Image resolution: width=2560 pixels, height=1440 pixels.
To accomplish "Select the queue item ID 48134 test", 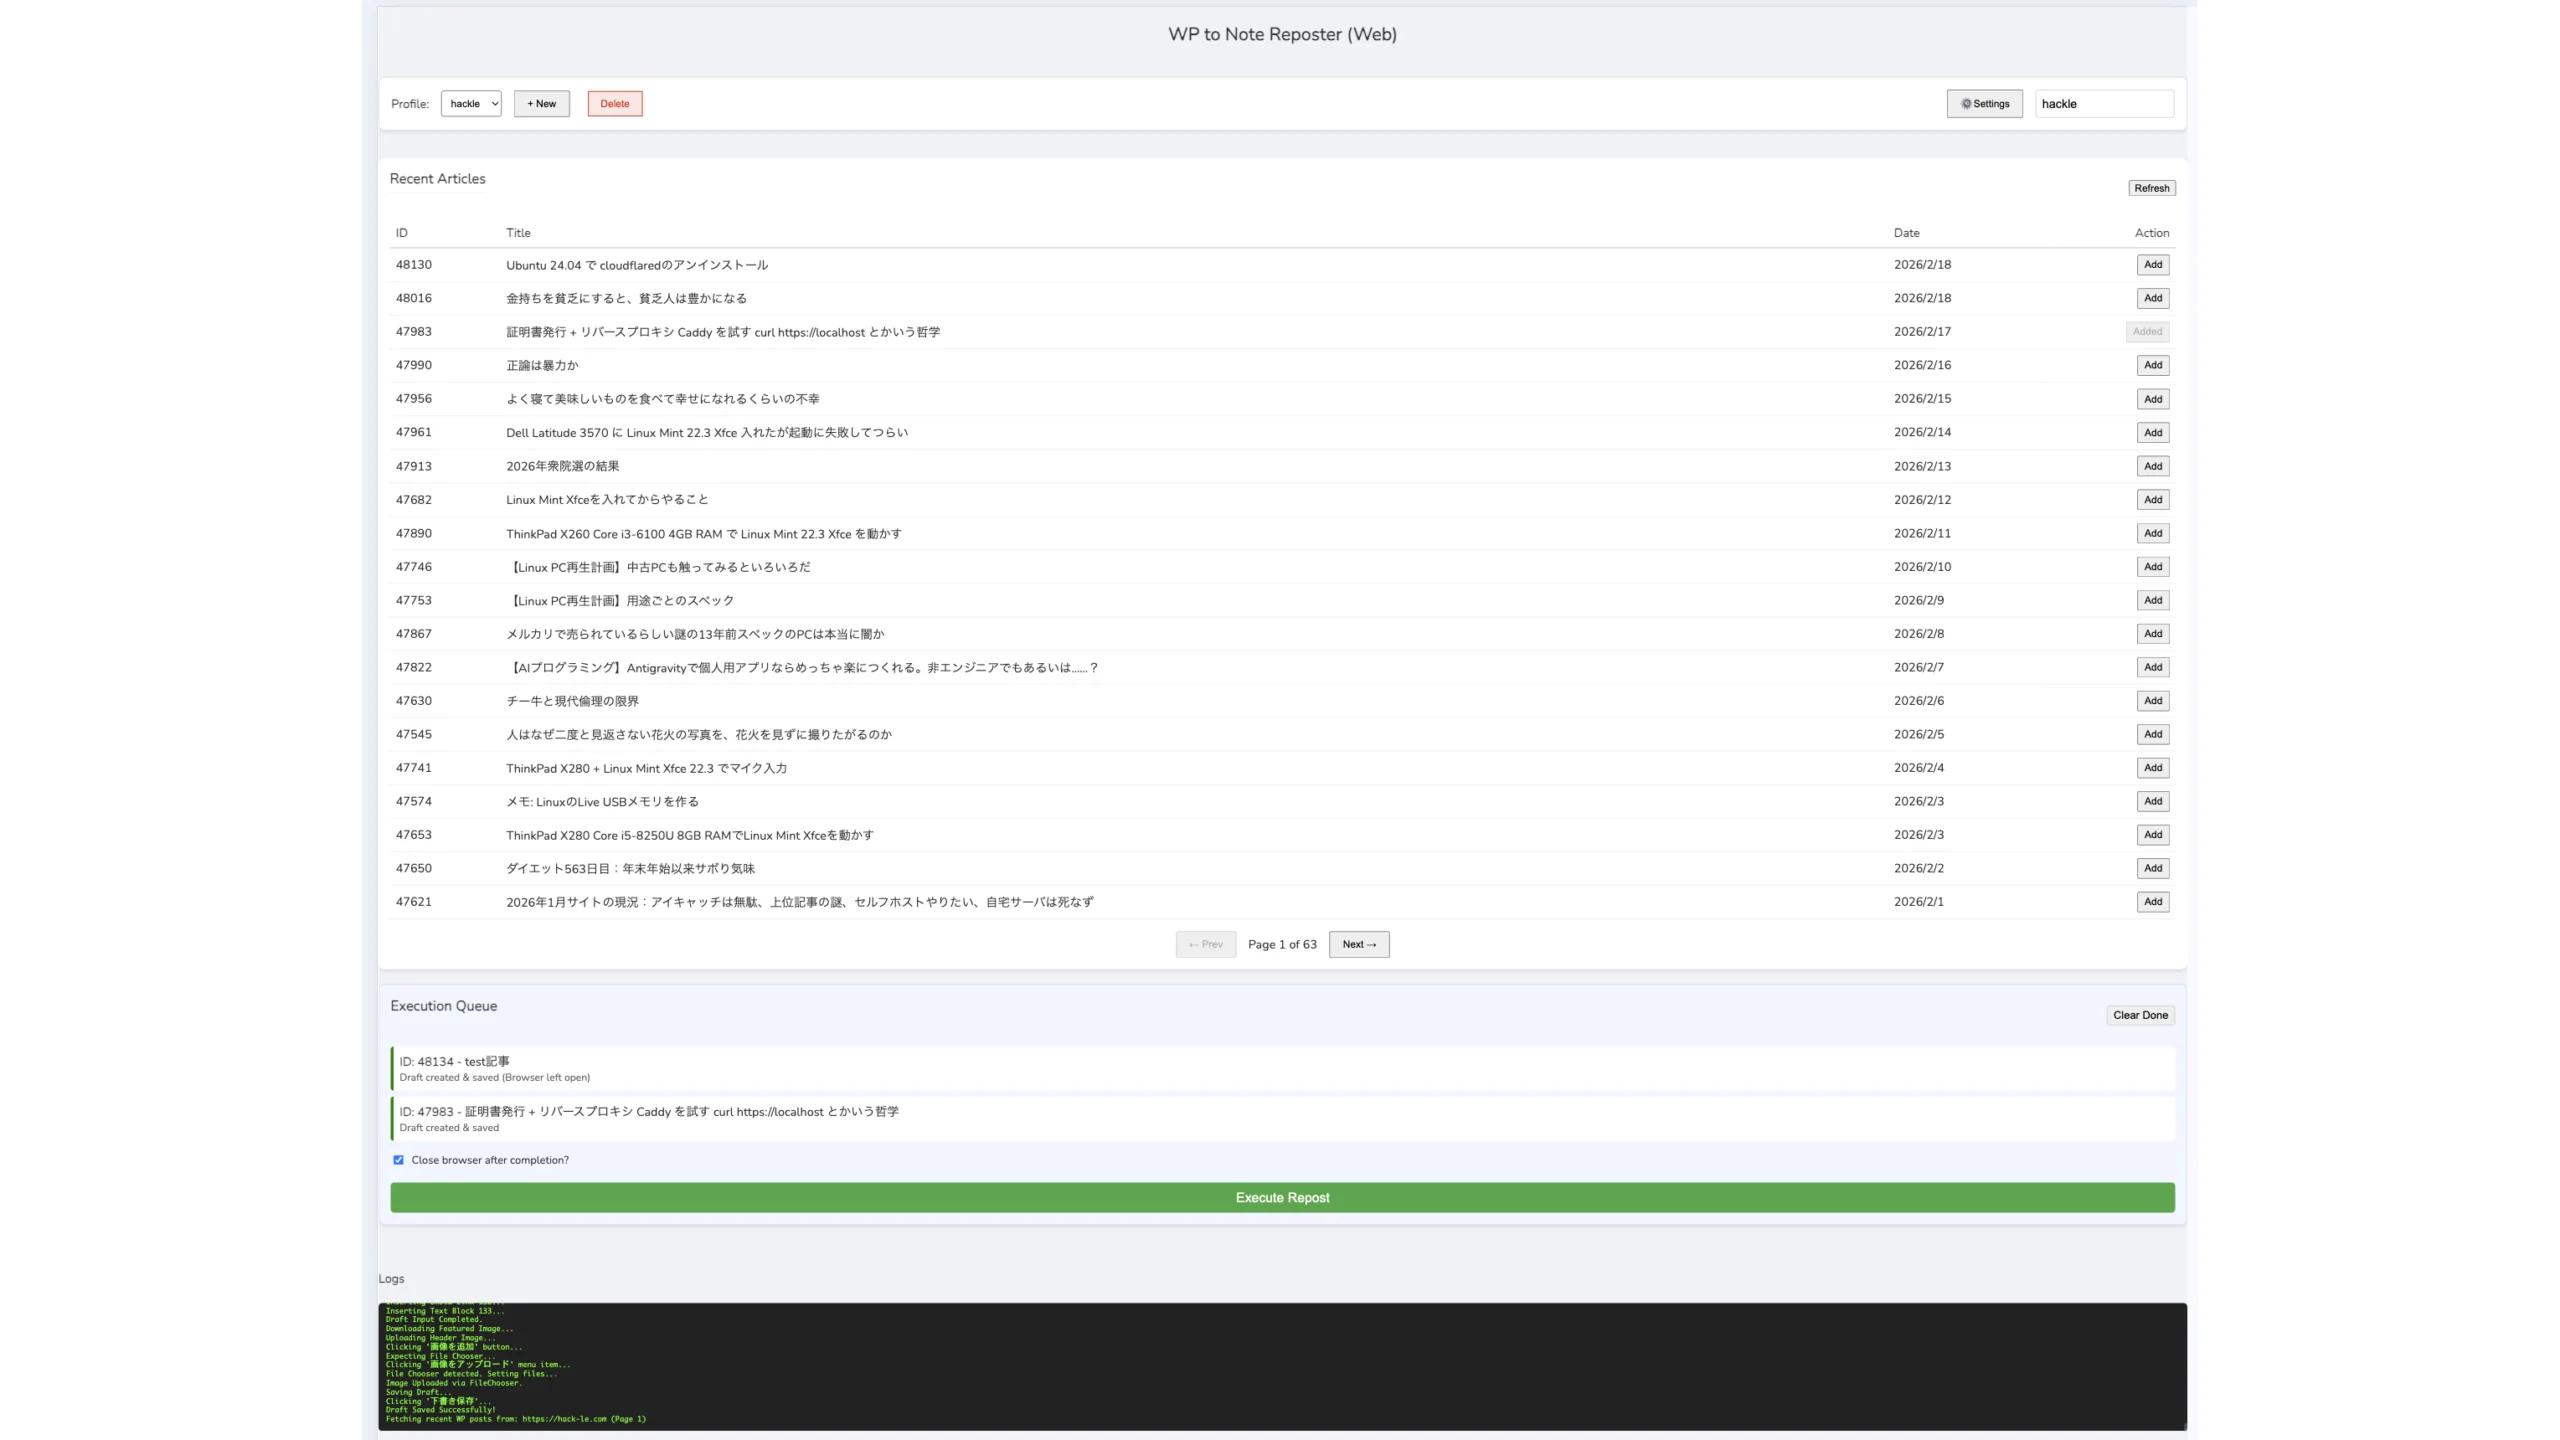I will (1282, 1068).
